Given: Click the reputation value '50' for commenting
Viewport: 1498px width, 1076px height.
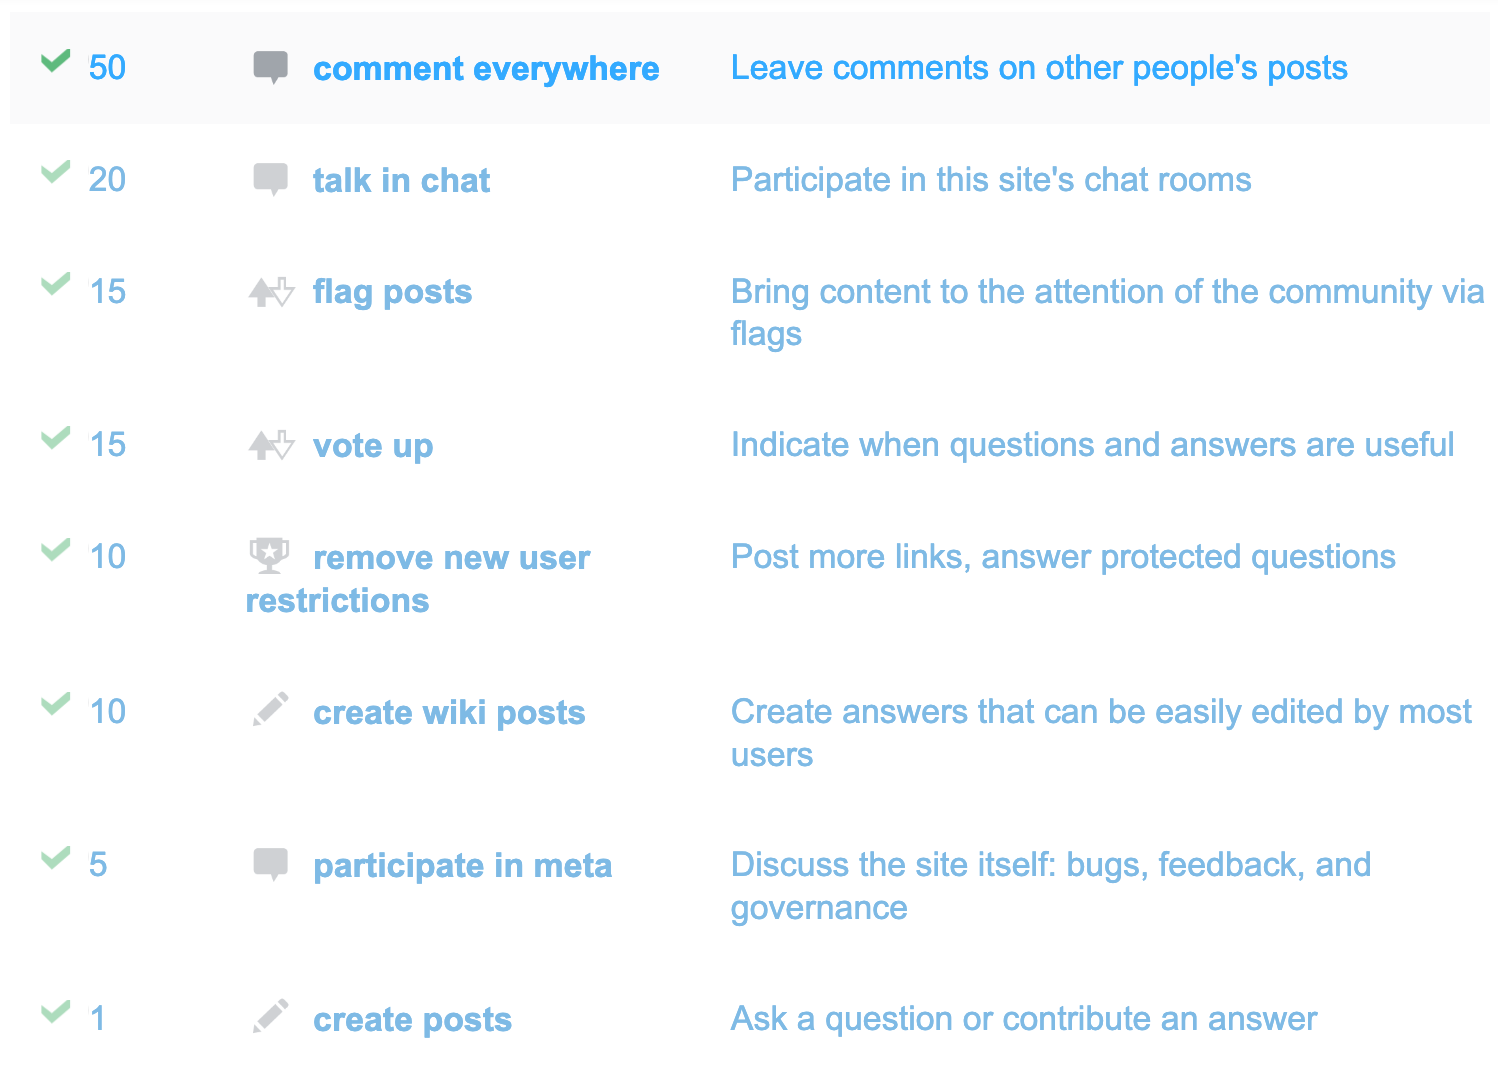Looking at the screenshot, I should pos(107,67).
